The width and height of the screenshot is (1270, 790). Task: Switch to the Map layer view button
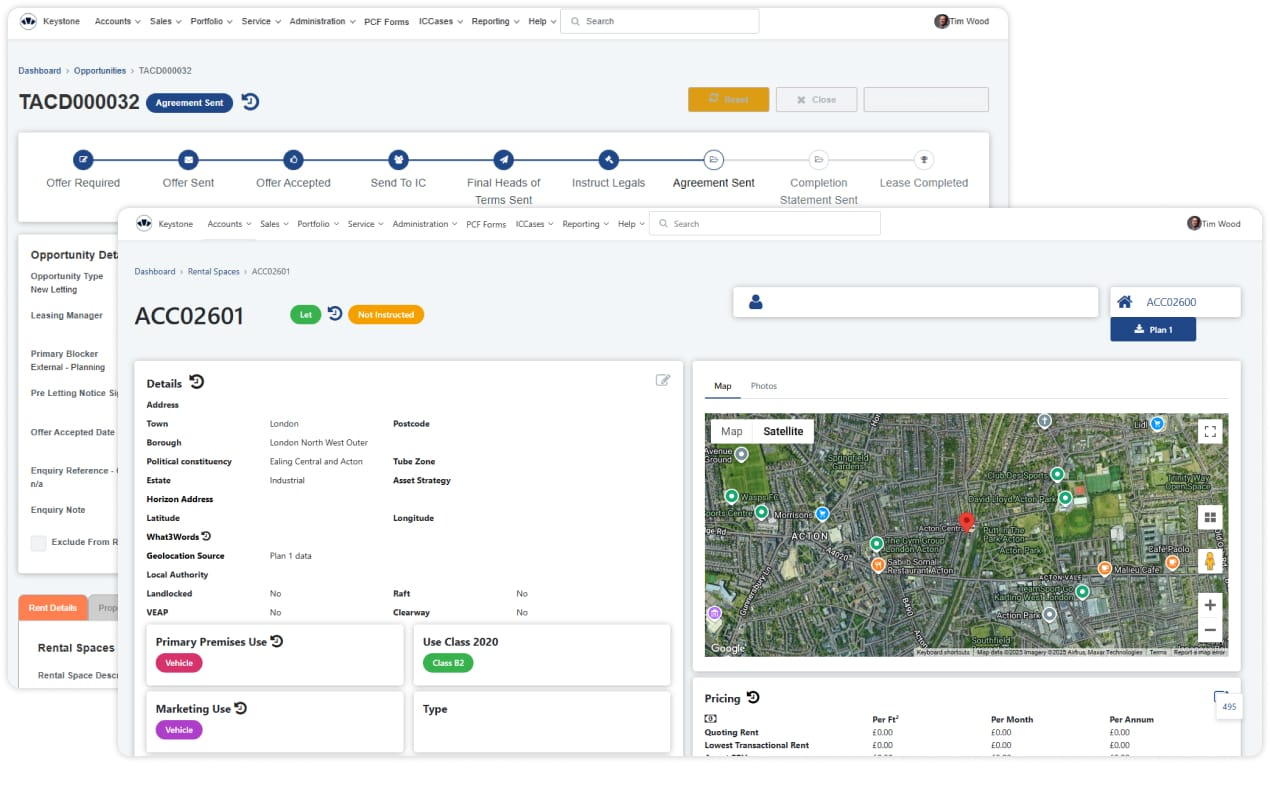[732, 431]
